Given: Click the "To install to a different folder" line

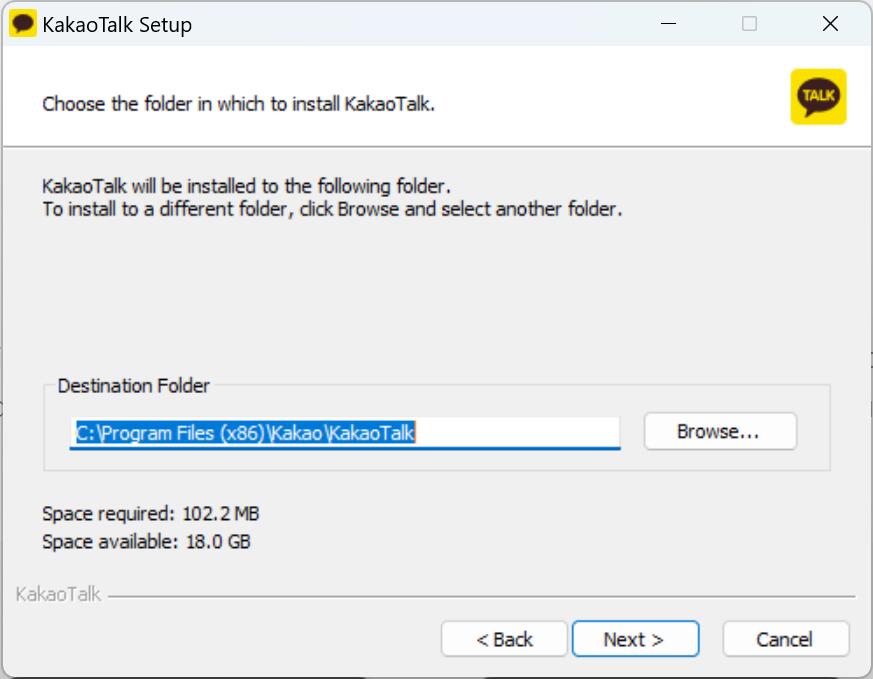Looking at the screenshot, I should pos(332,210).
